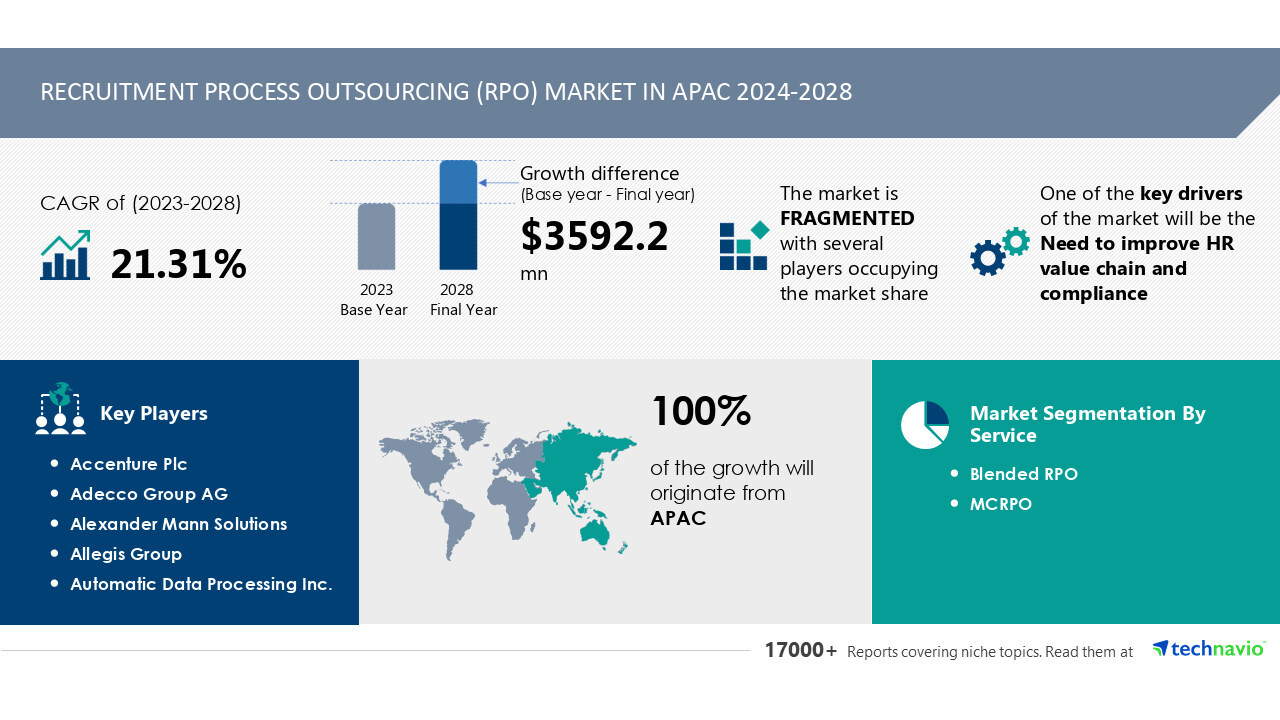
Task: Click MCRPO segmentation item
Action: [x=1000, y=504]
